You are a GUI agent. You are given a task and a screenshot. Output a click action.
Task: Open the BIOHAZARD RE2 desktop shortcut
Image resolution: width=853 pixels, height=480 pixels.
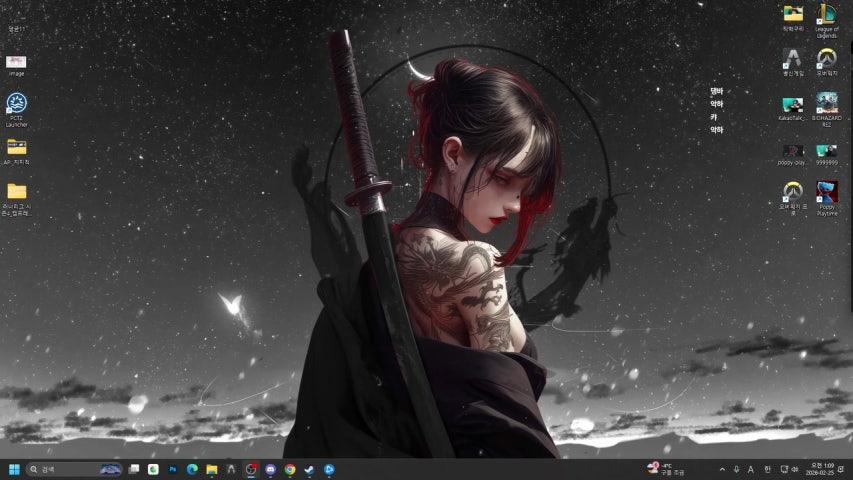(x=826, y=109)
